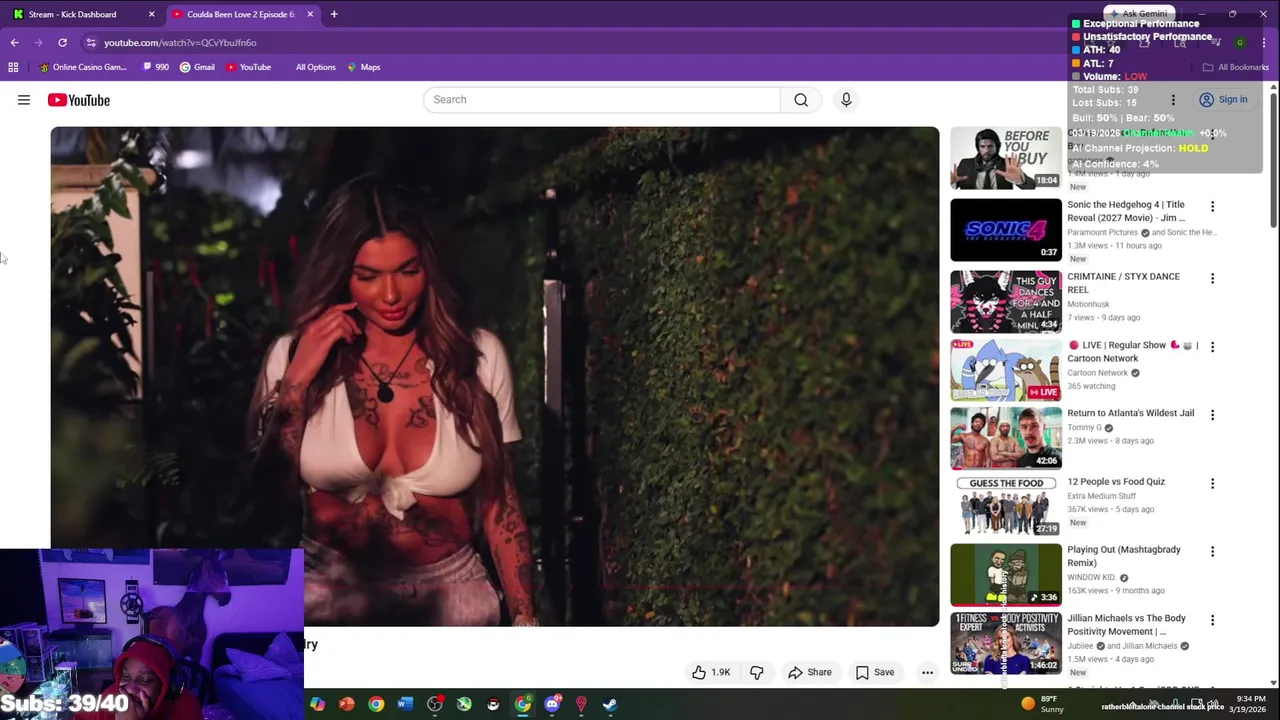Viewport: 1280px width, 720px height.
Task: Open the 990 bookmark
Action: 155,67
